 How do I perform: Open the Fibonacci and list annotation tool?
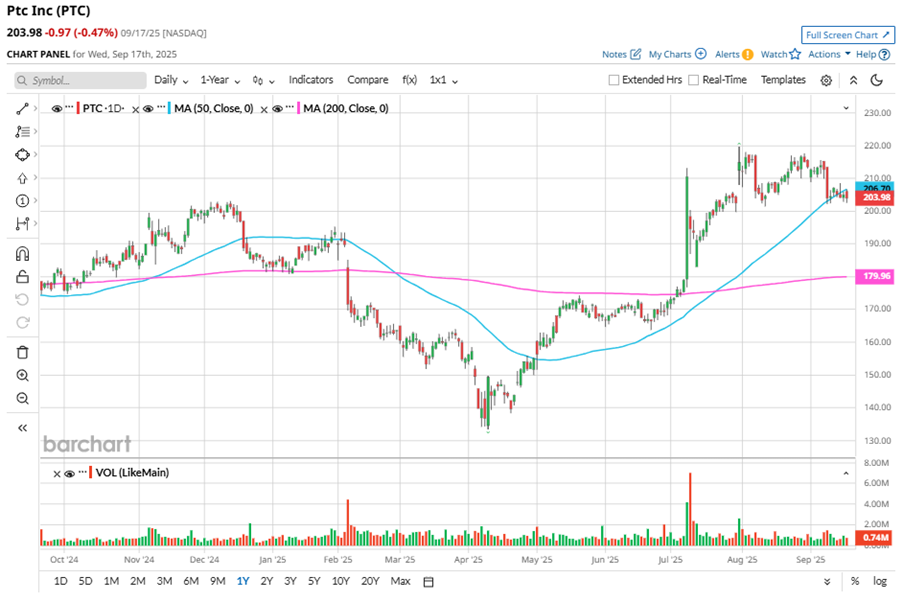click(22, 132)
